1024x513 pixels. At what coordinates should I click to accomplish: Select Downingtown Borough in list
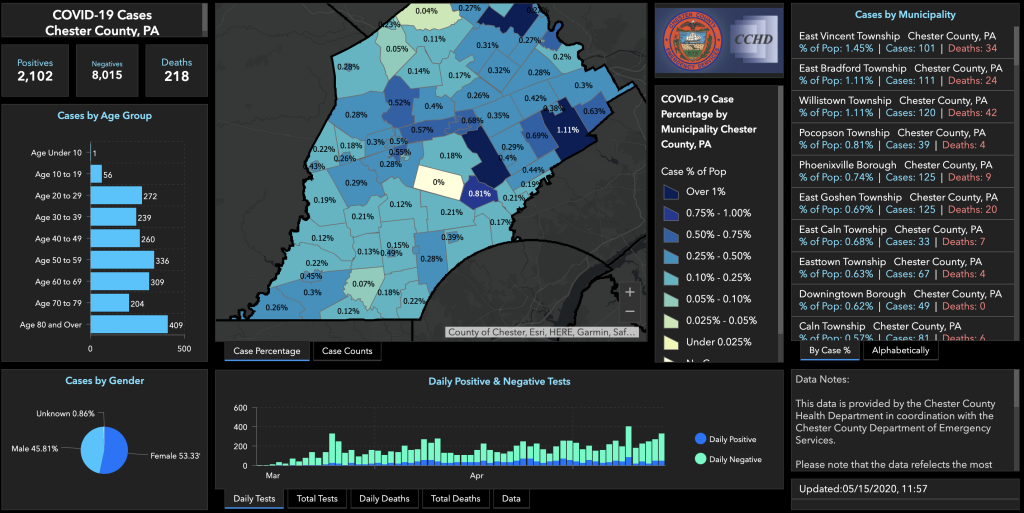(903, 300)
